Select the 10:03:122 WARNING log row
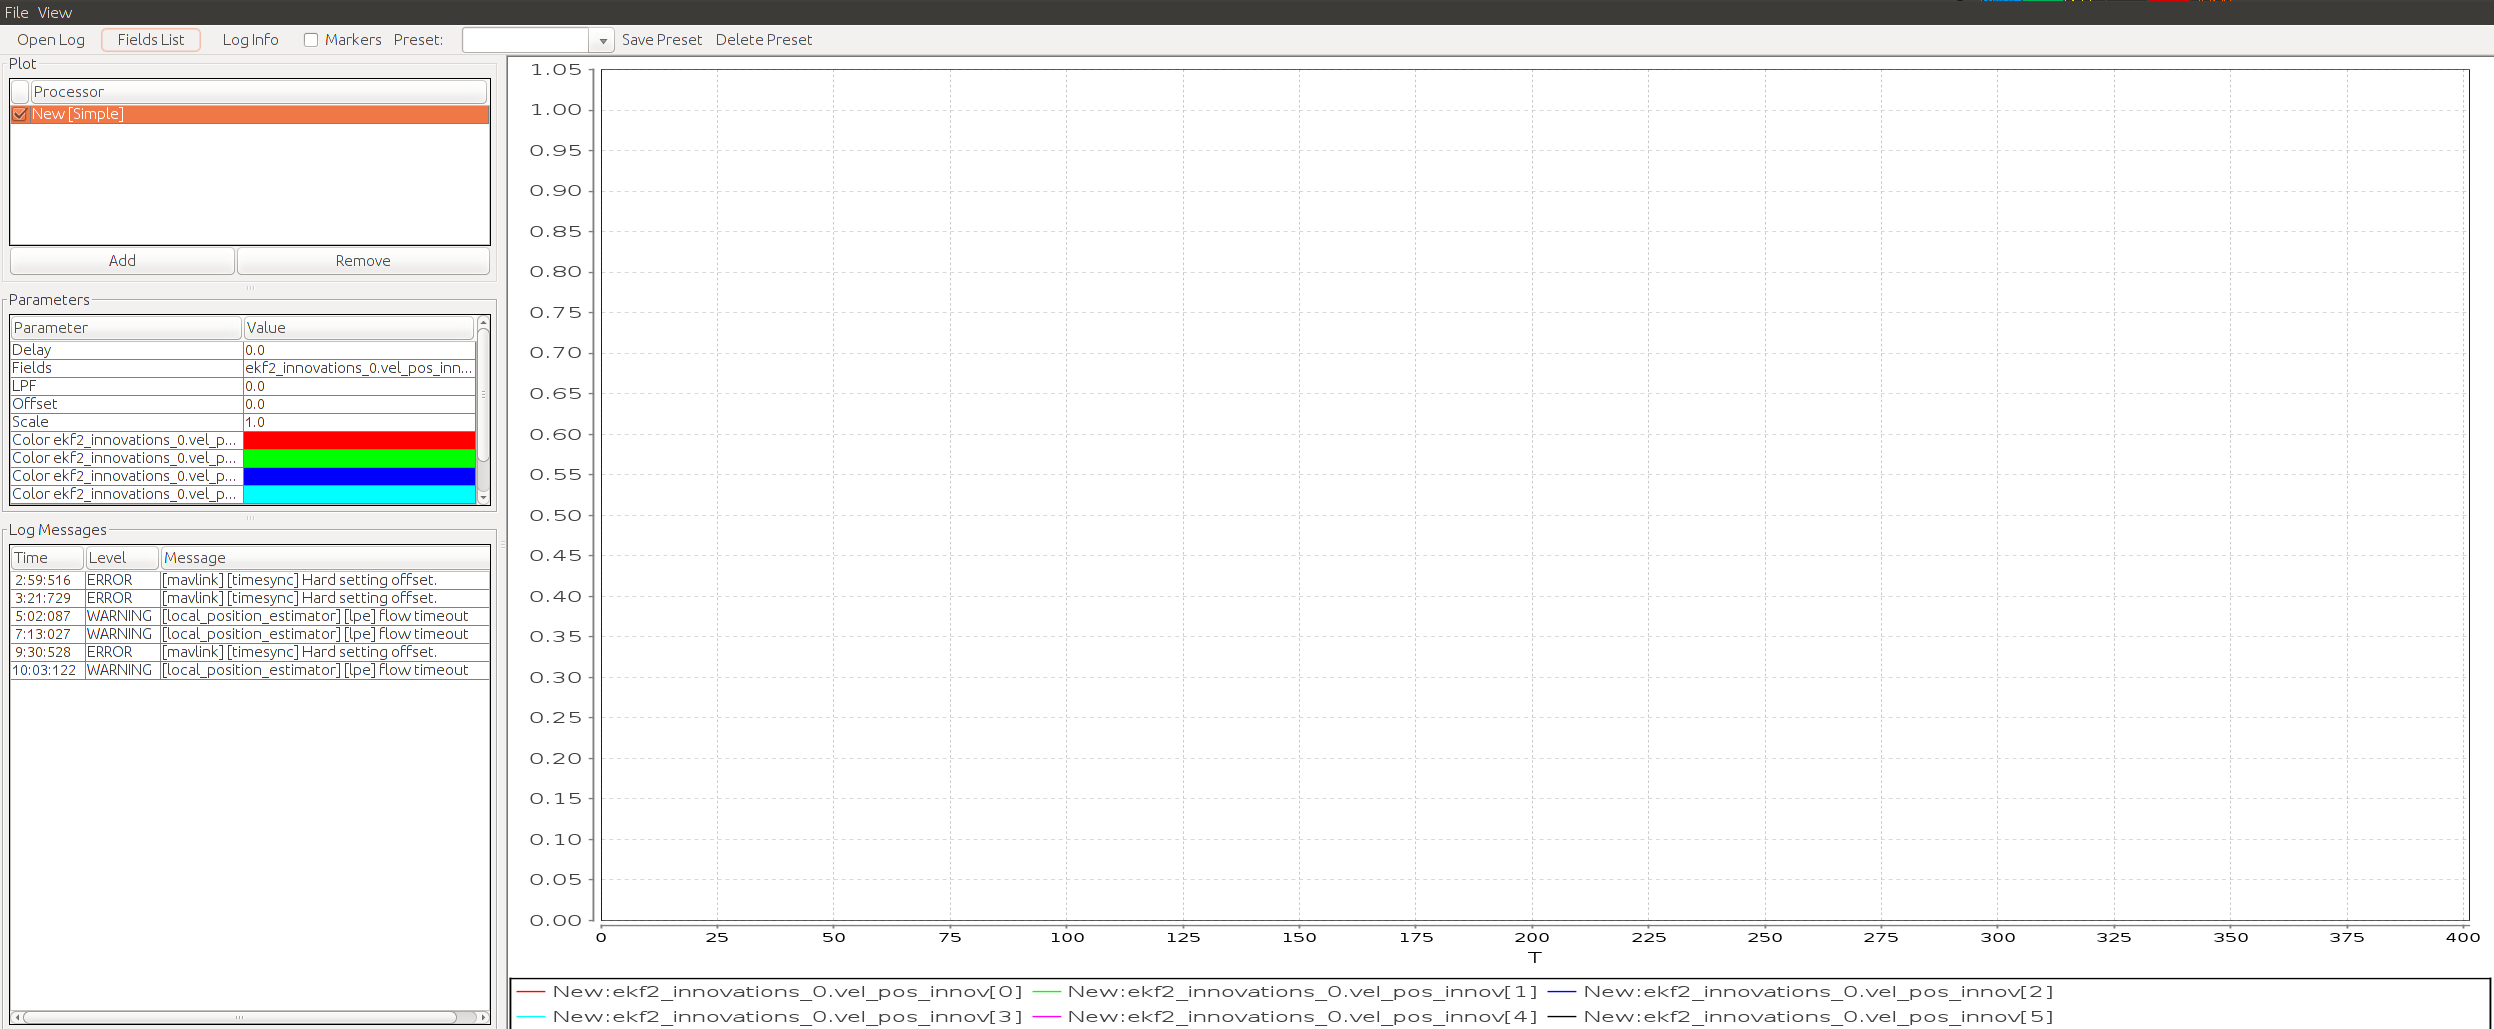This screenshot has width=2494, height=1029. (x=250, y=670)
